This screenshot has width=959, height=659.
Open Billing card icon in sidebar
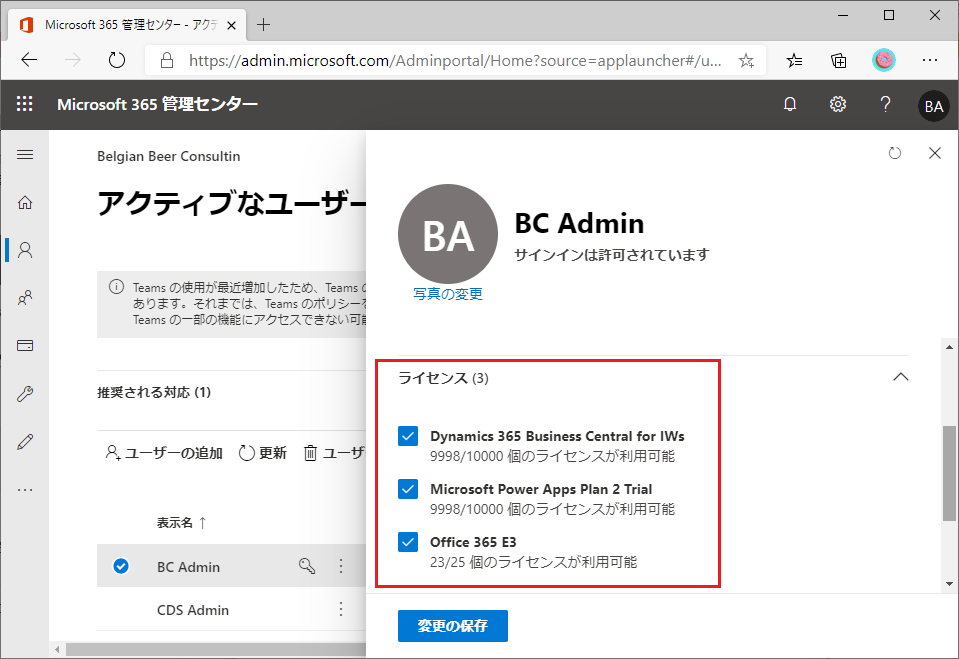coord(25,346)
